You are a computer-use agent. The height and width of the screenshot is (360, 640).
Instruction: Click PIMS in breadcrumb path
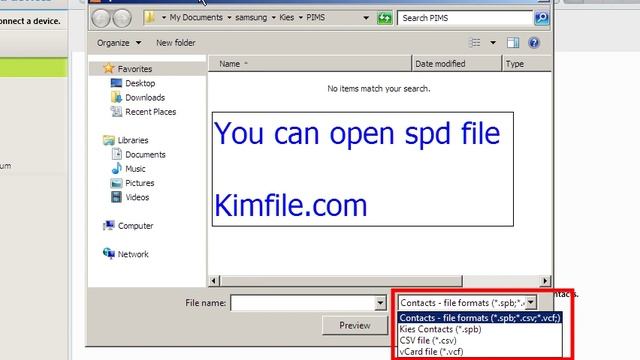316,18
